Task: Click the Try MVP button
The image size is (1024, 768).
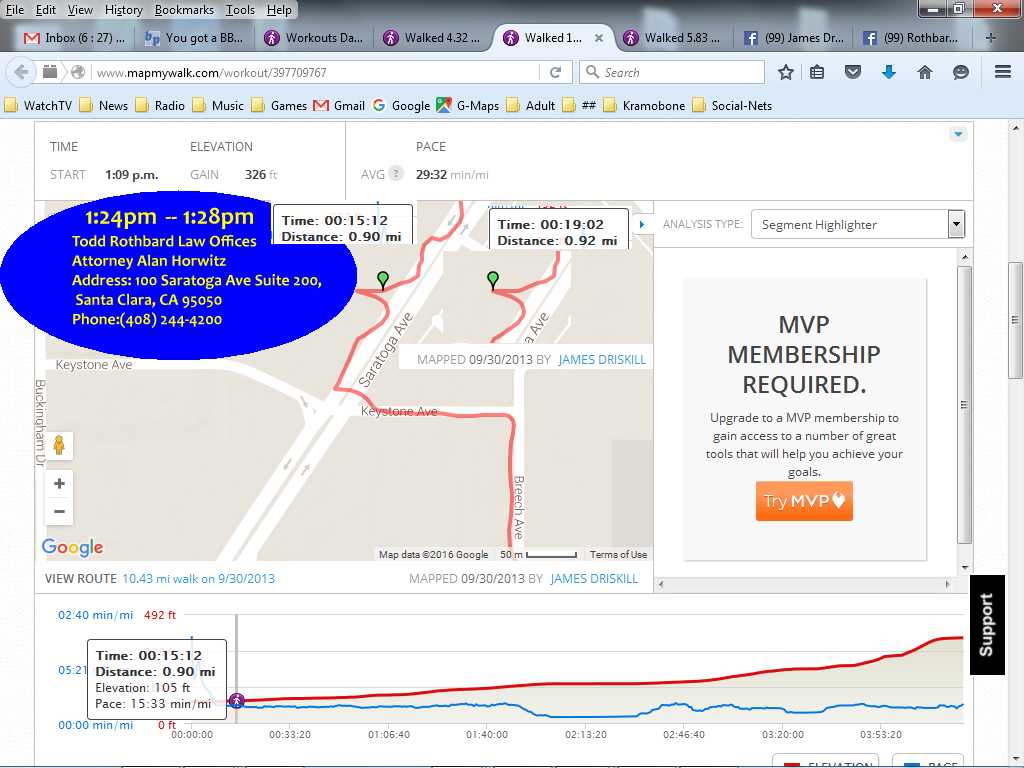Action: (x=804, y=501)
